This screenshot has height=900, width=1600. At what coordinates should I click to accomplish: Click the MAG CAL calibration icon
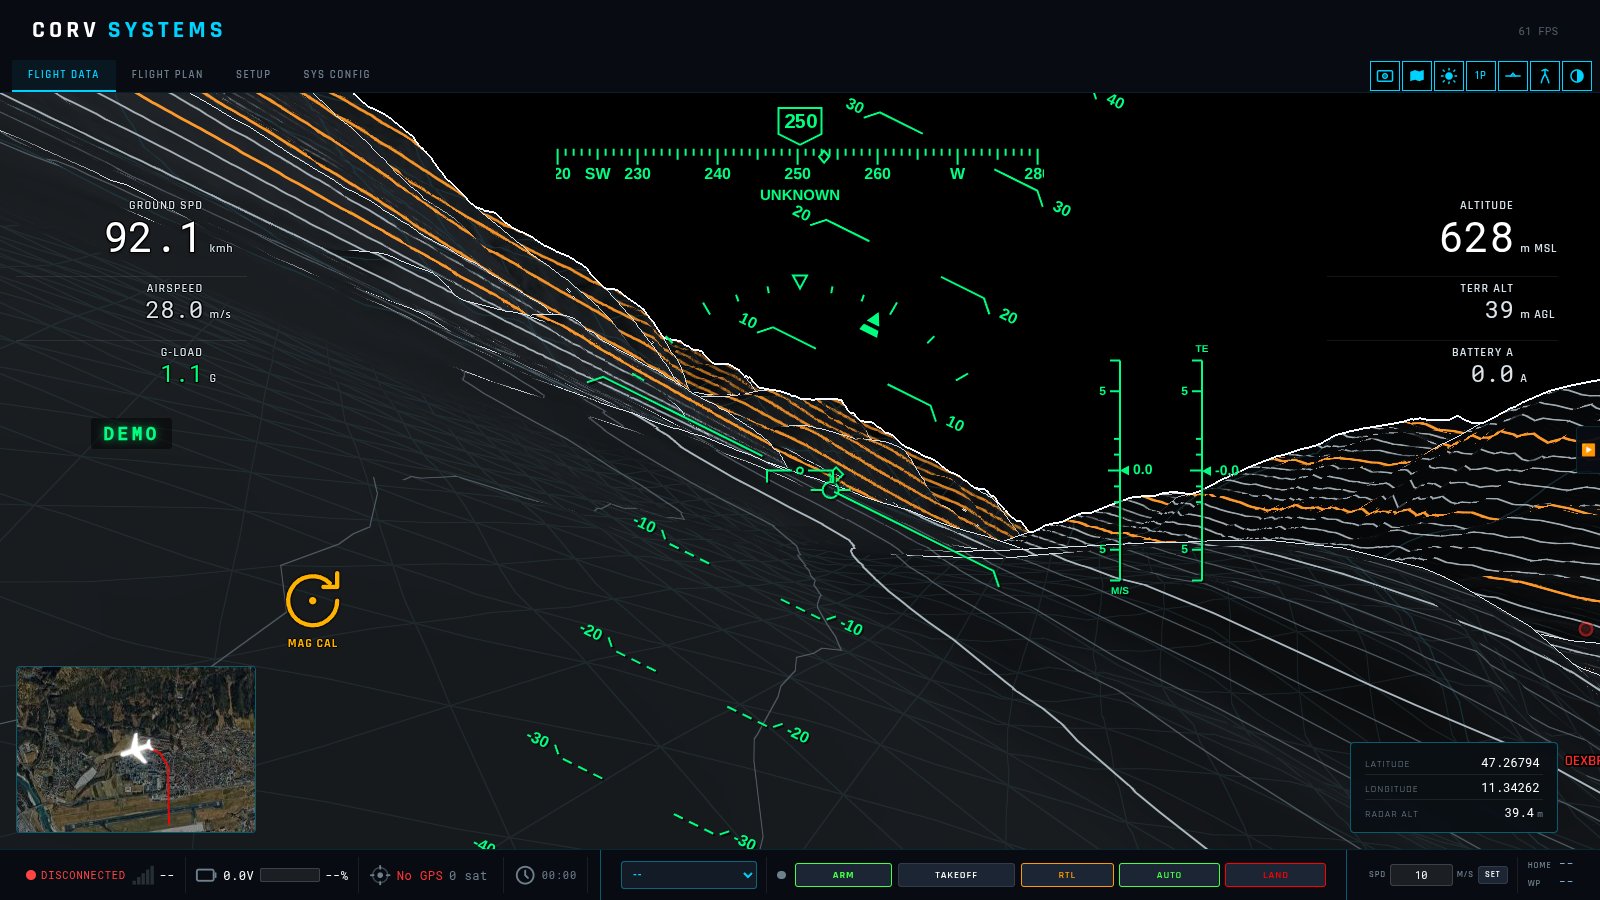pyautogui.click(x=313, y=601)
